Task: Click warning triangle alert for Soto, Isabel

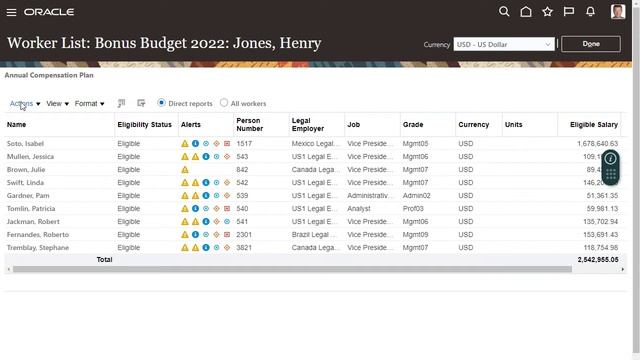Action: pyautogui.click(x=185, y=144)
